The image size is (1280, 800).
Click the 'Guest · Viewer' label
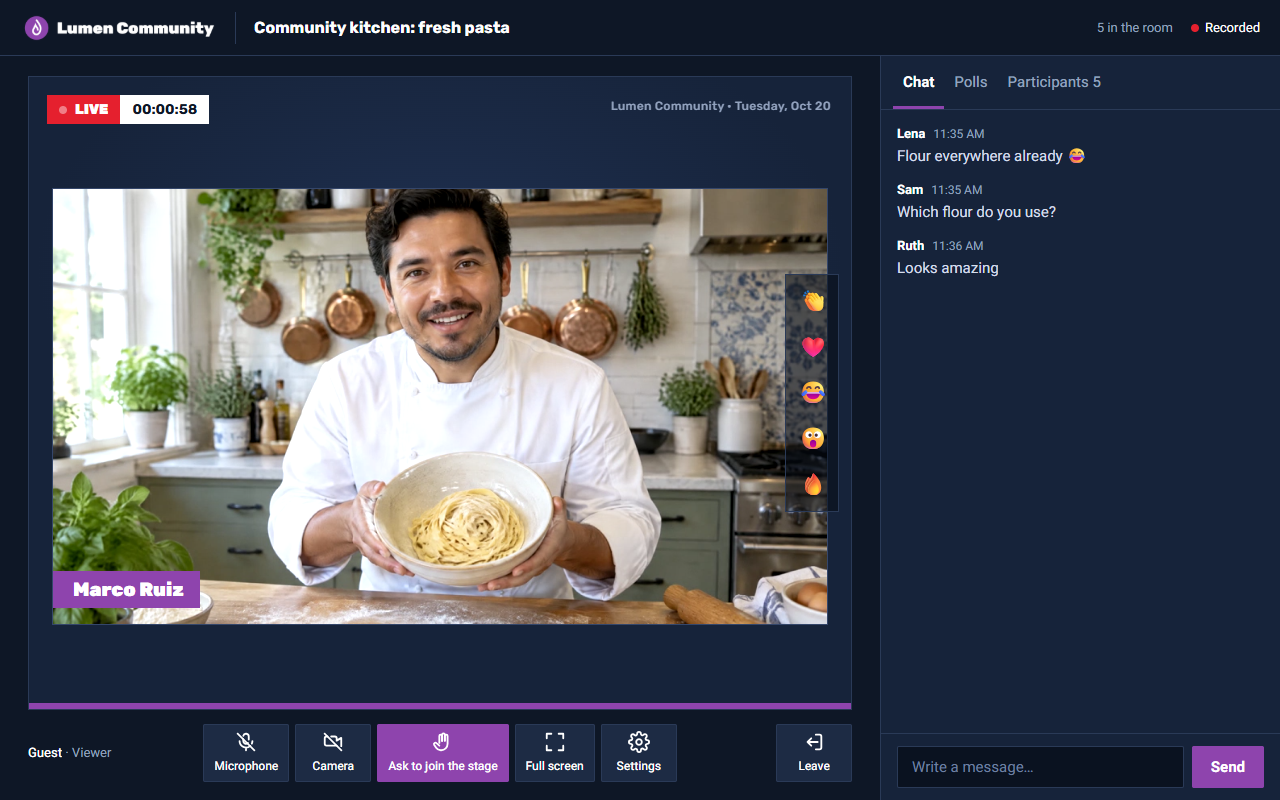pyautogui.click(x=70, y=753)
